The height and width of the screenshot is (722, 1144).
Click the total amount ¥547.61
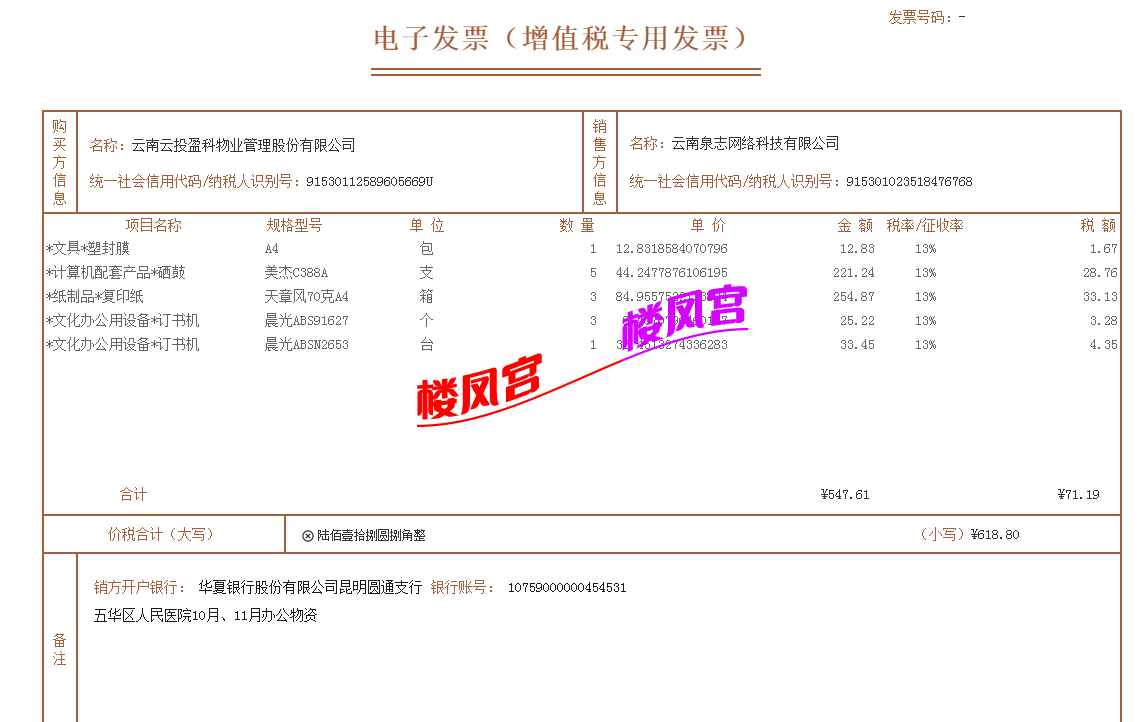pos(845,495)
